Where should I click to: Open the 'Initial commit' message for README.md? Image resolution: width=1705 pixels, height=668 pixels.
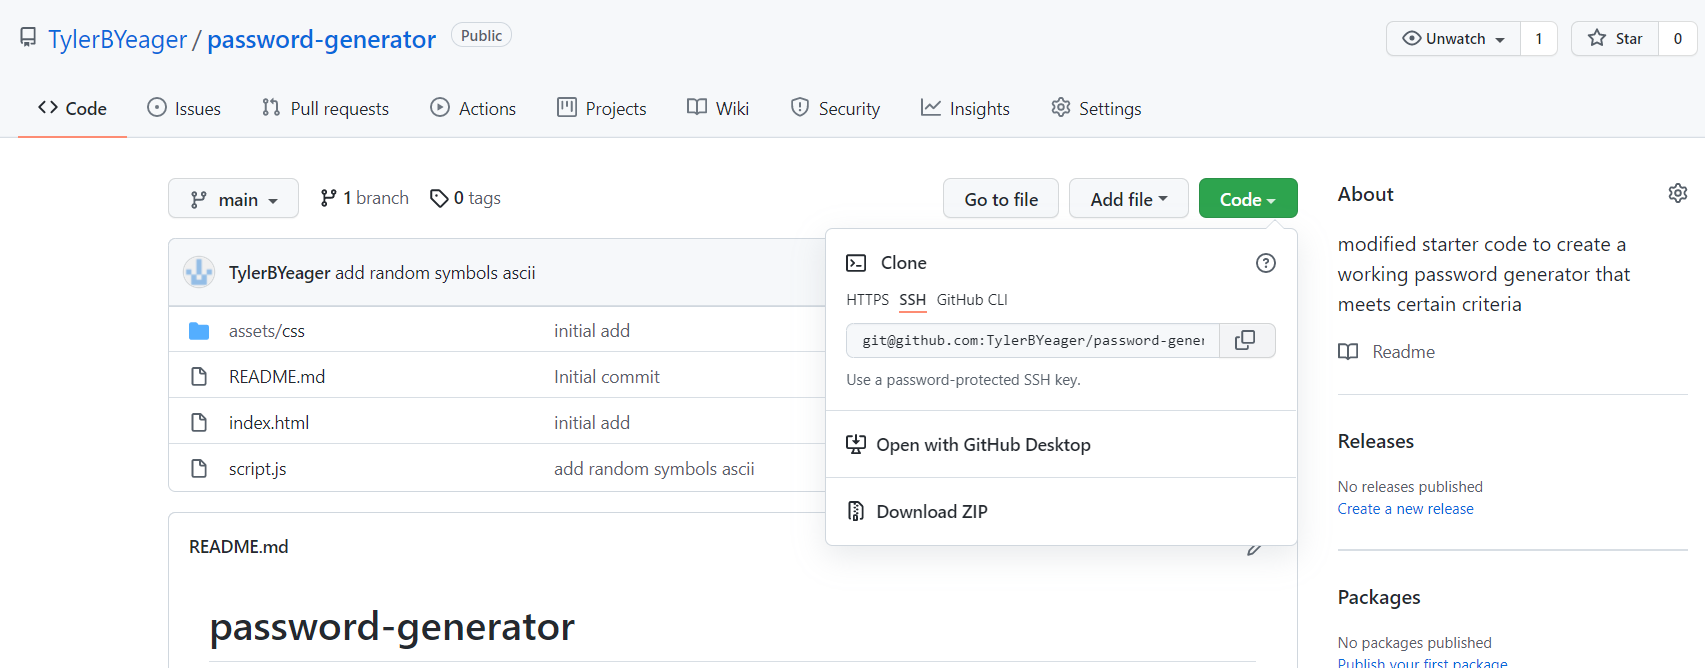pos(607,377)
